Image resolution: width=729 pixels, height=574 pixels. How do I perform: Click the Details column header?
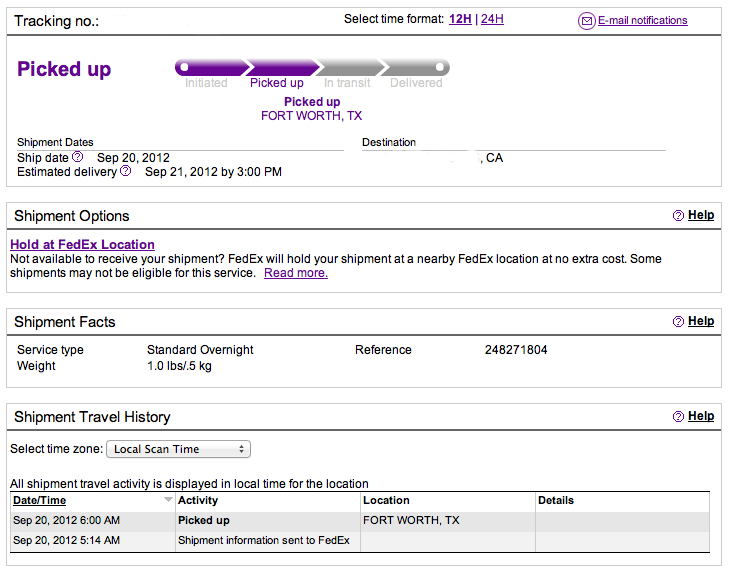[556, 501]
